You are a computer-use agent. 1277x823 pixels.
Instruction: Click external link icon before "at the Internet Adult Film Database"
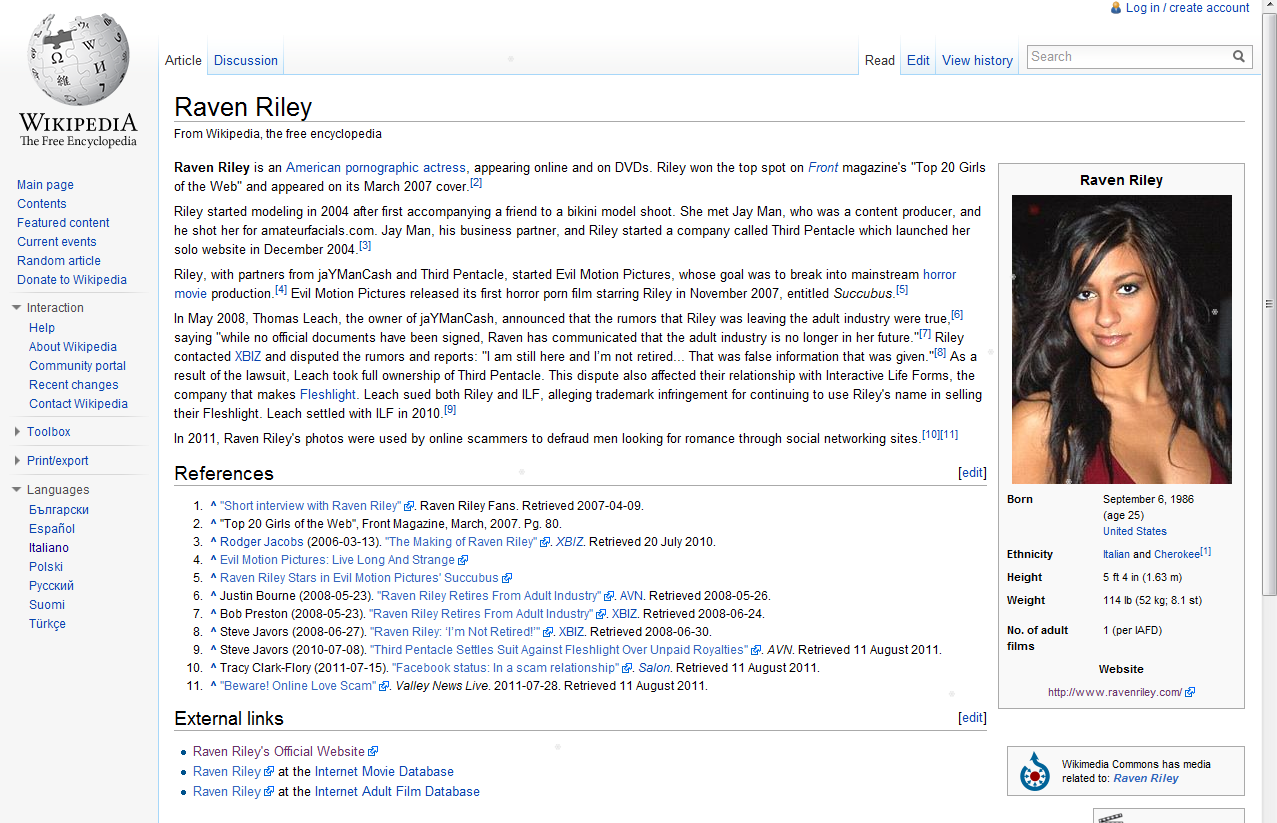point(269,791)
